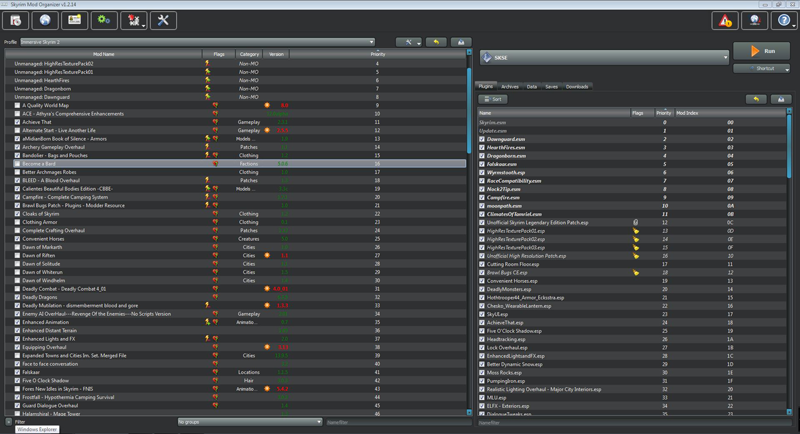Open the install mod from archive icon

tap(16, 20)
